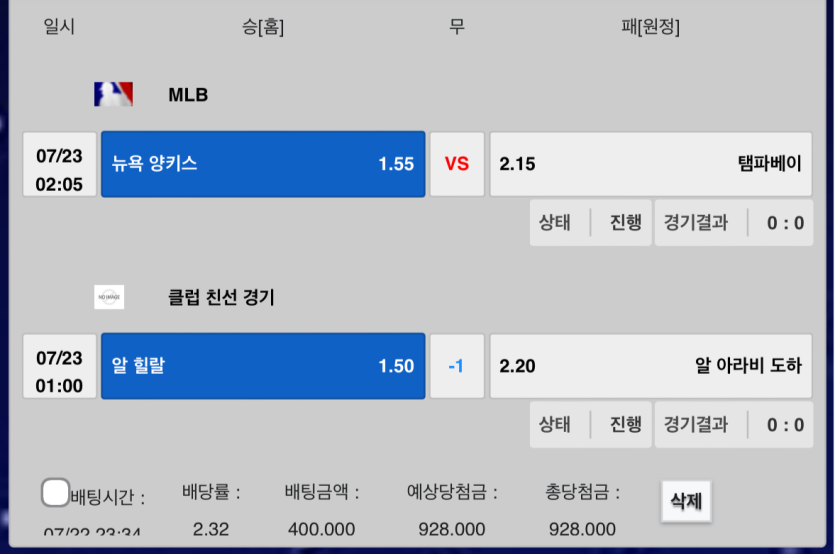
Task: Click the 무 draw column header
Action: pyautogui.click(x=457, y=27)
